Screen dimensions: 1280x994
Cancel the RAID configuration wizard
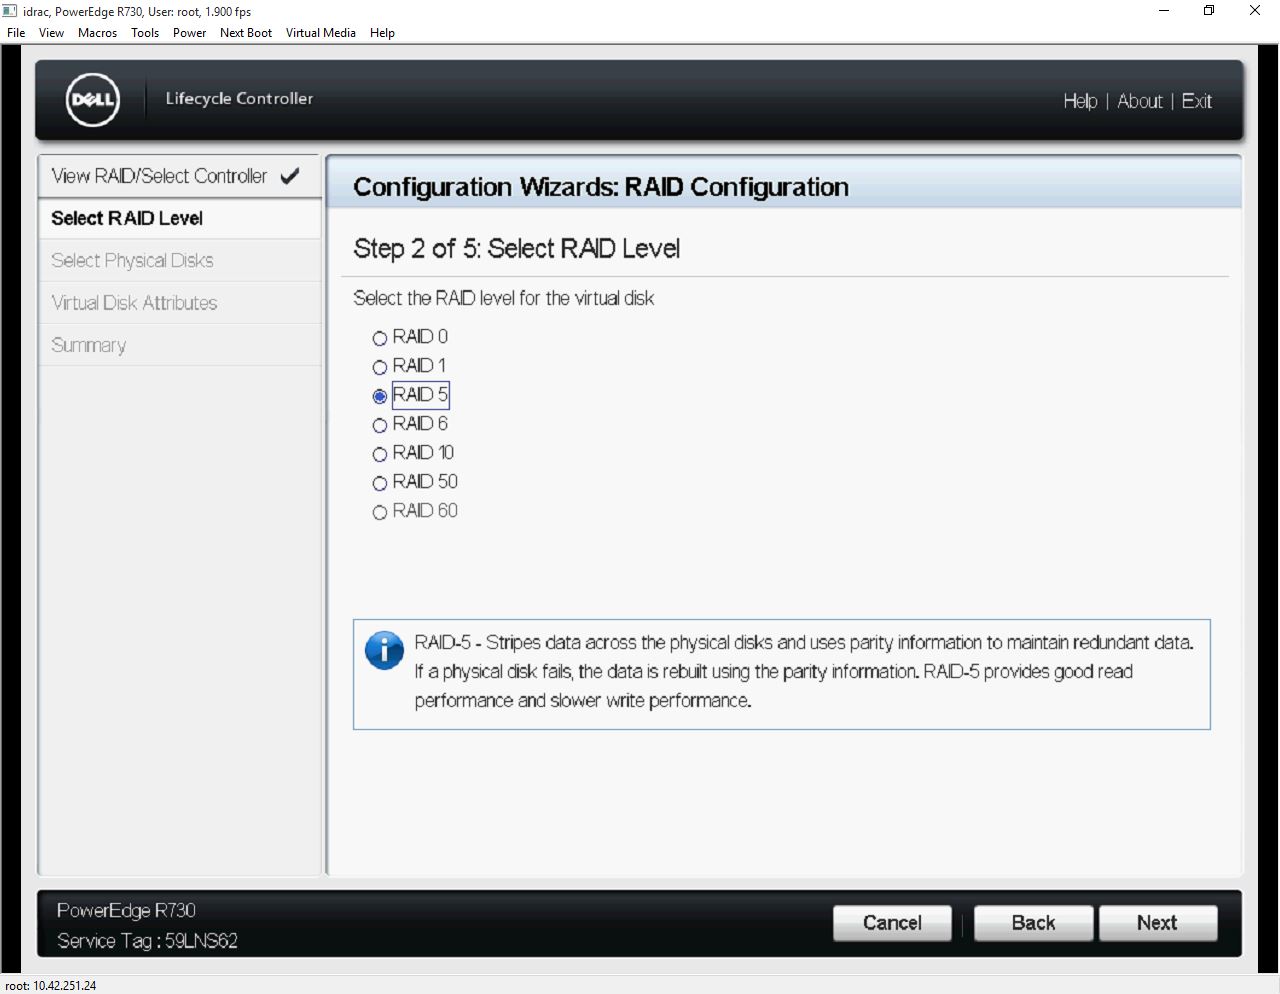tap(892, 923)
